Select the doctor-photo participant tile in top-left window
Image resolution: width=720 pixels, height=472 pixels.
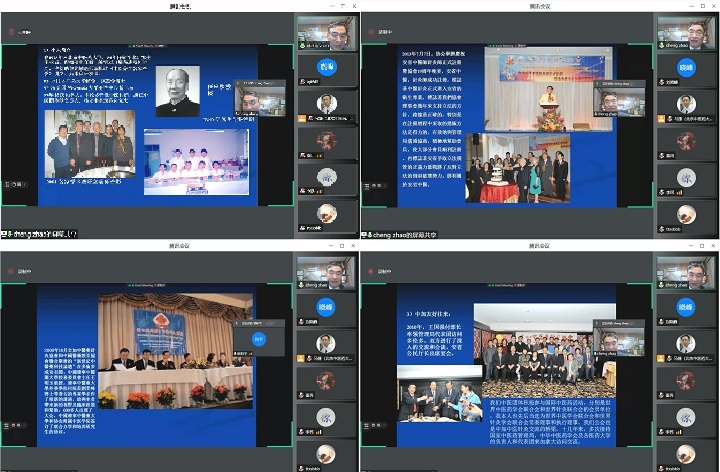click(326, 104)
